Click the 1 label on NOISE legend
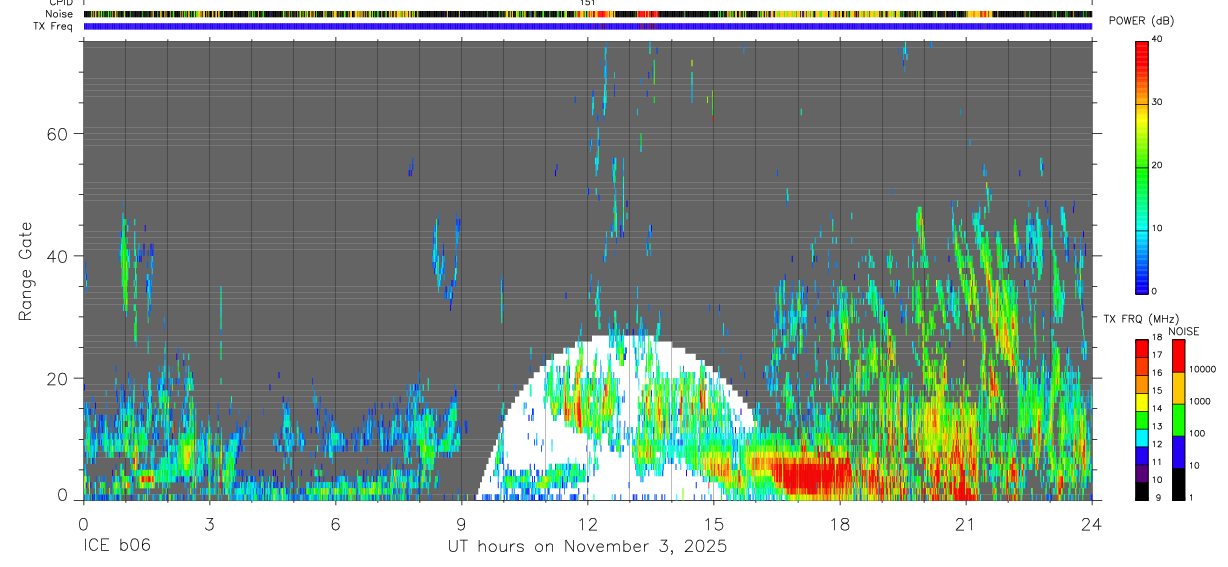 tap(1190, 497)
